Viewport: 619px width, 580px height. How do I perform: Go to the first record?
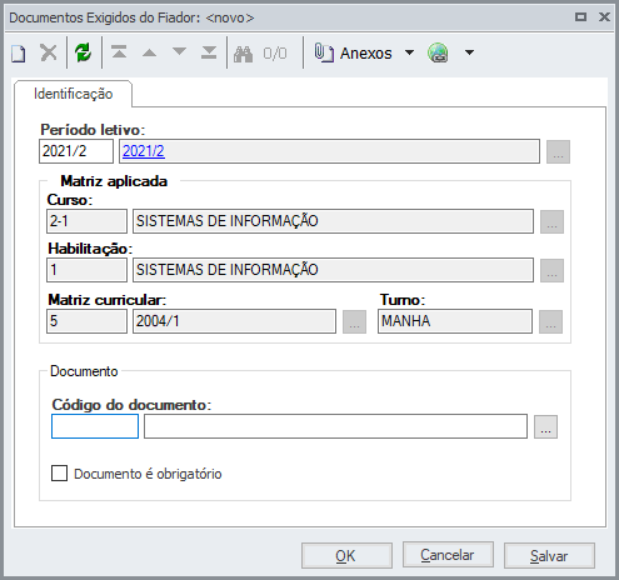pos(119,54)
